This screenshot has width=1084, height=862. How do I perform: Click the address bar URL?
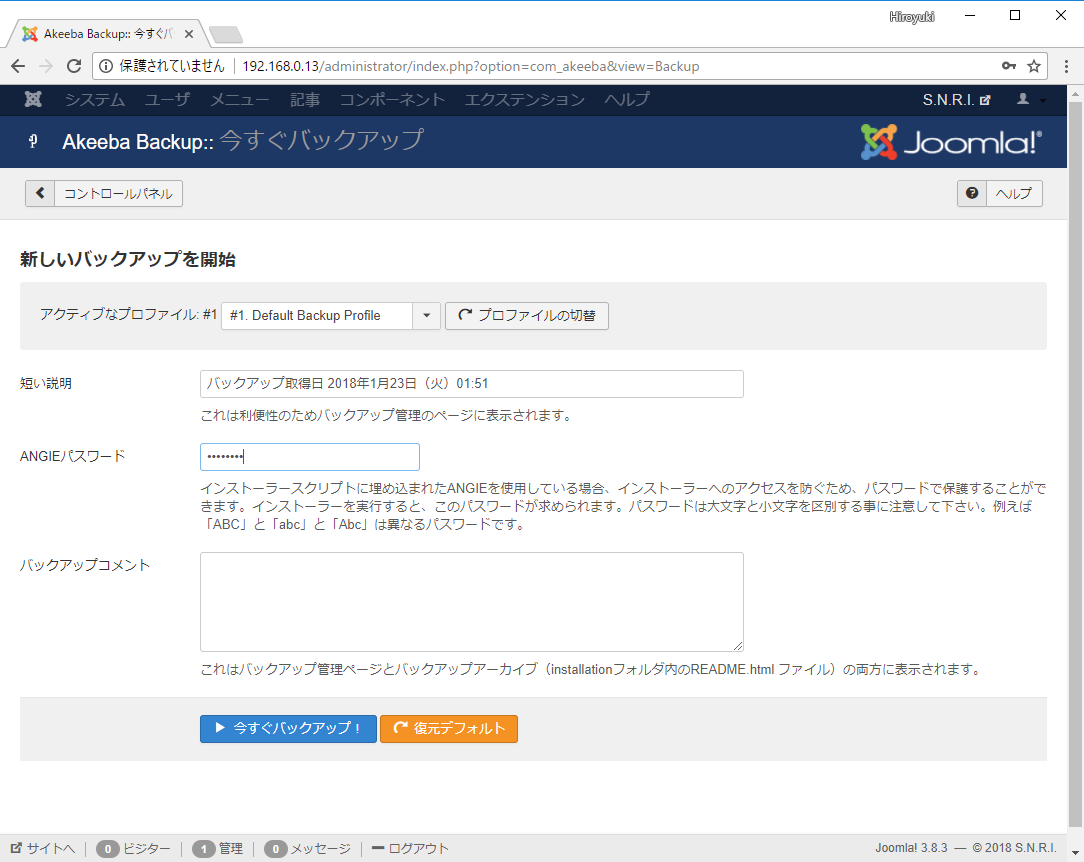tap(471, 66)
